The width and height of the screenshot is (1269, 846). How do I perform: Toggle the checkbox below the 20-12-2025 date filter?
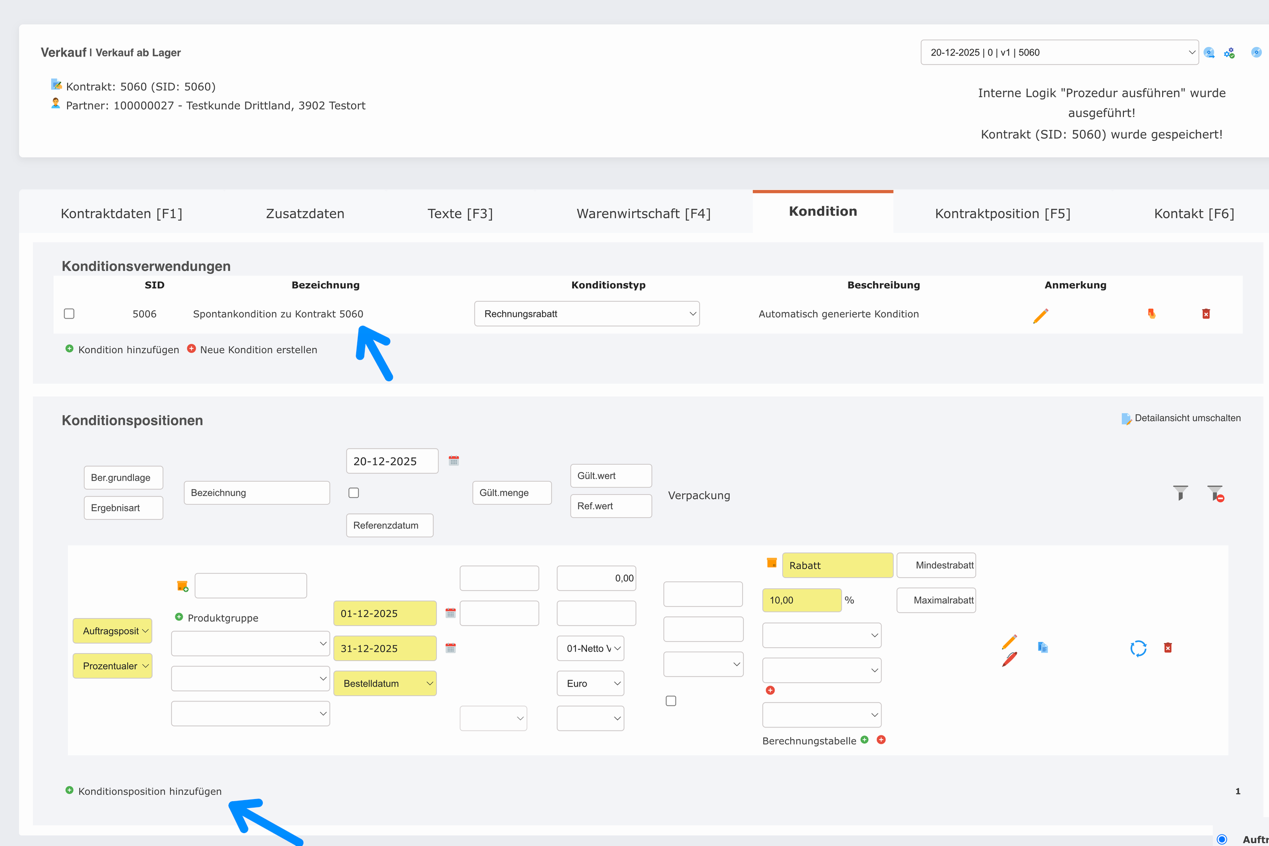pos(354,493)
